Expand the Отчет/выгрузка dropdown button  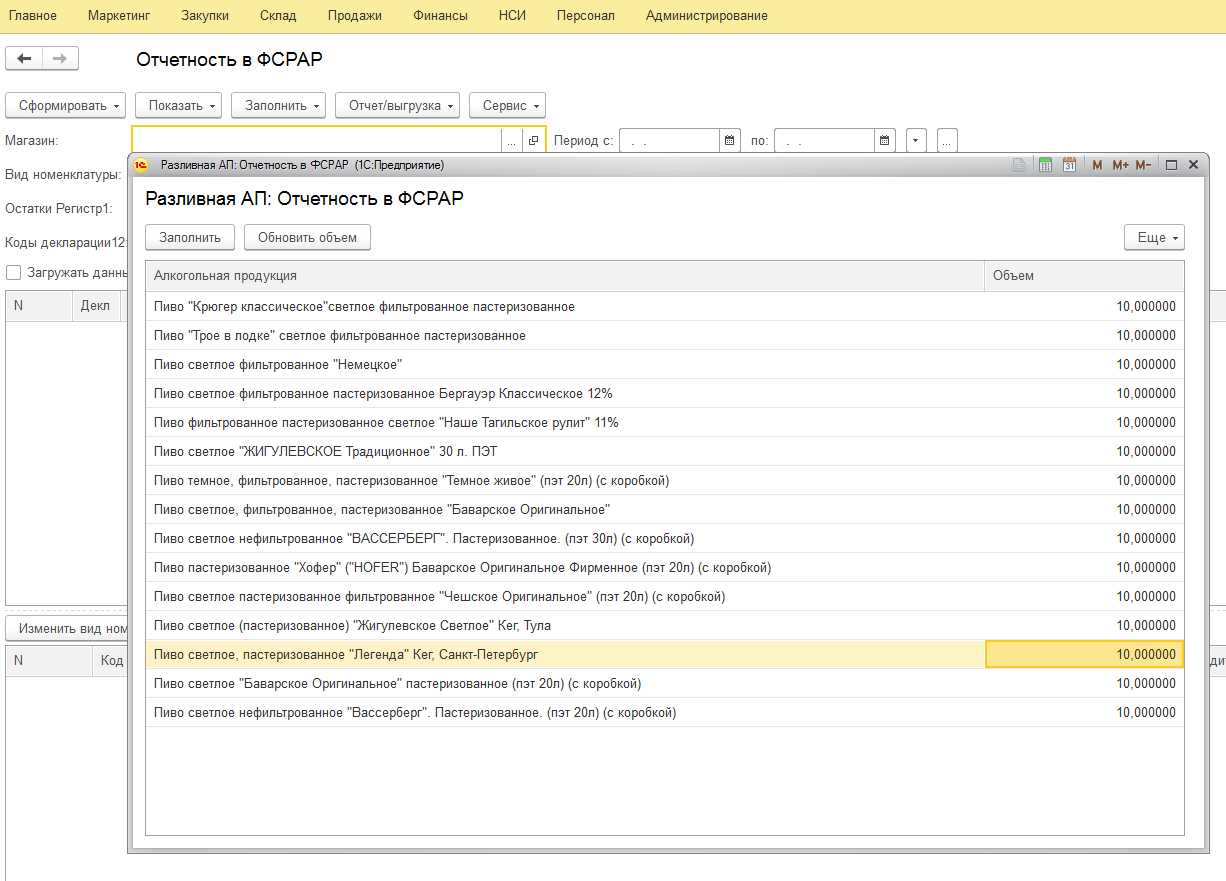tap(397, 105)
